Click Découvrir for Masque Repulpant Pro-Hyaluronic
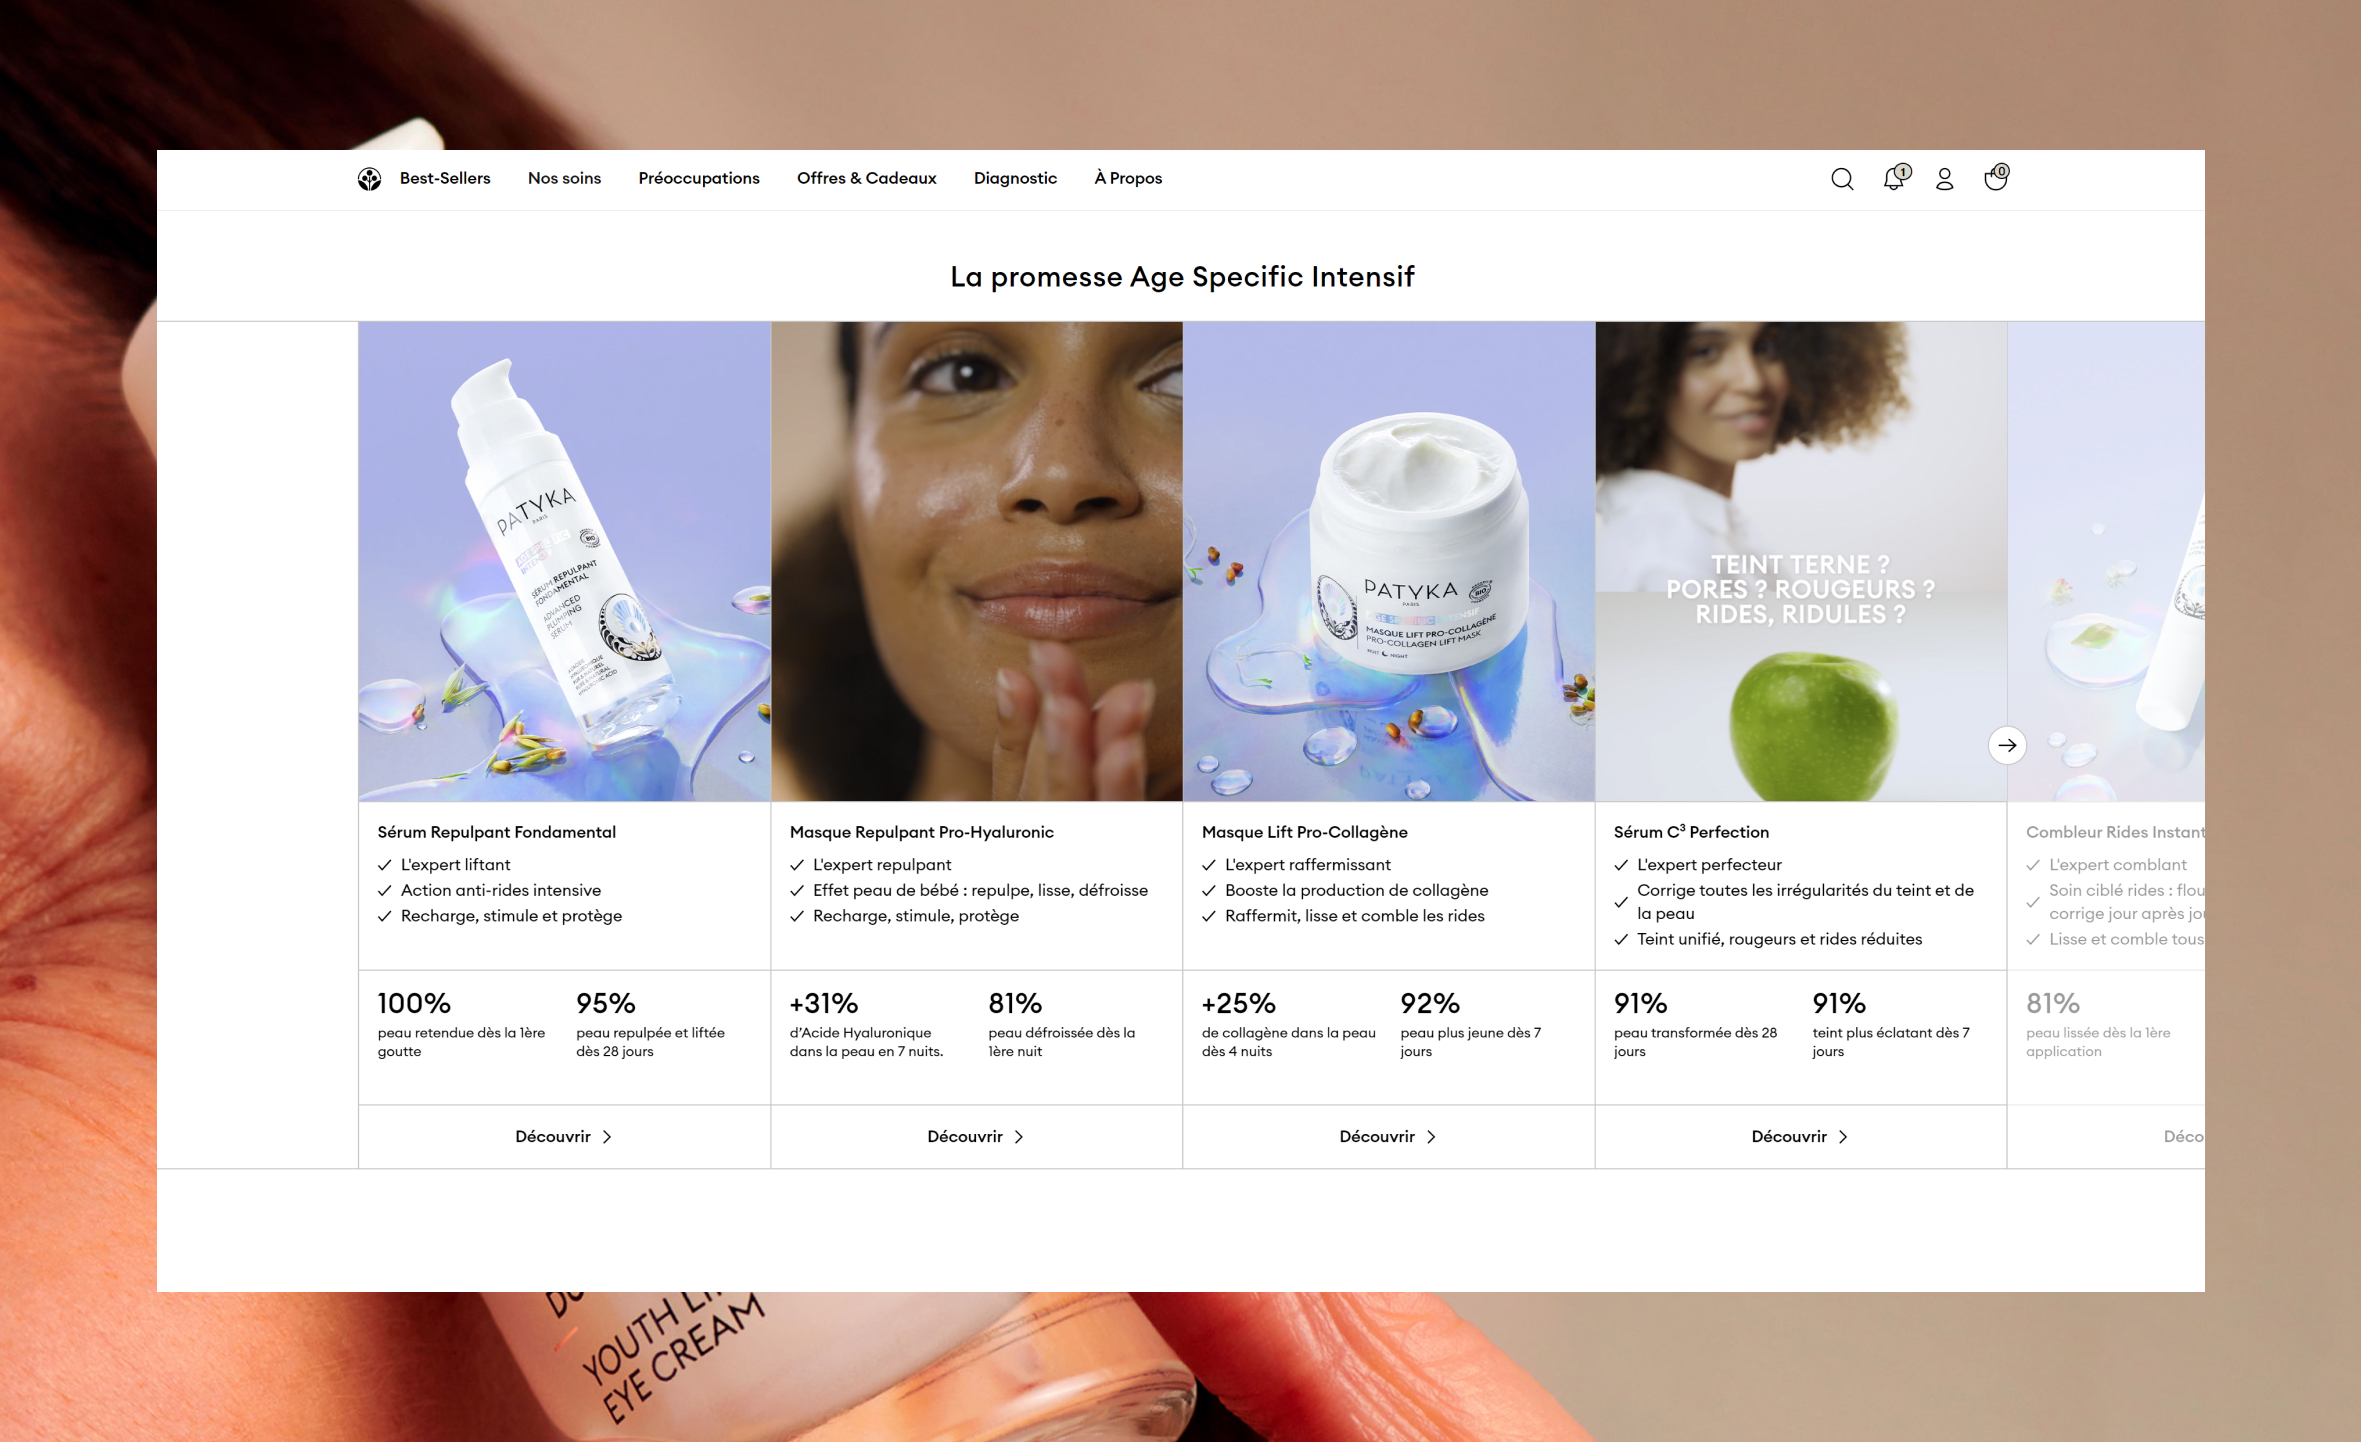The width and height of the screenshot is (2361, 1442). pos(976,1137)
